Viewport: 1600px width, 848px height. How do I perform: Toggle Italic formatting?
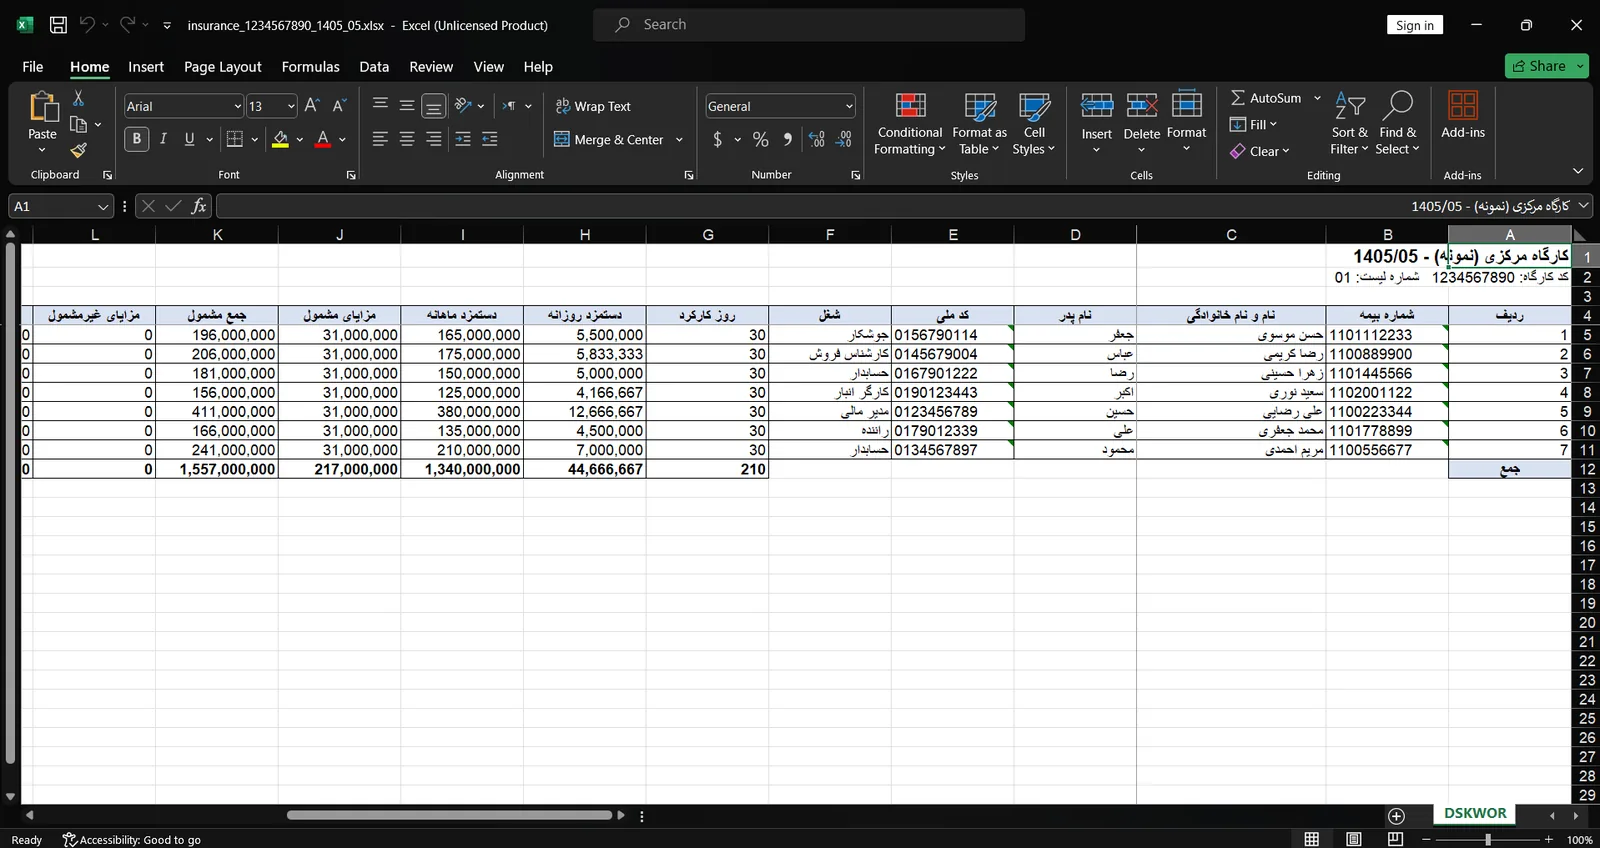(x=163, y=140)
